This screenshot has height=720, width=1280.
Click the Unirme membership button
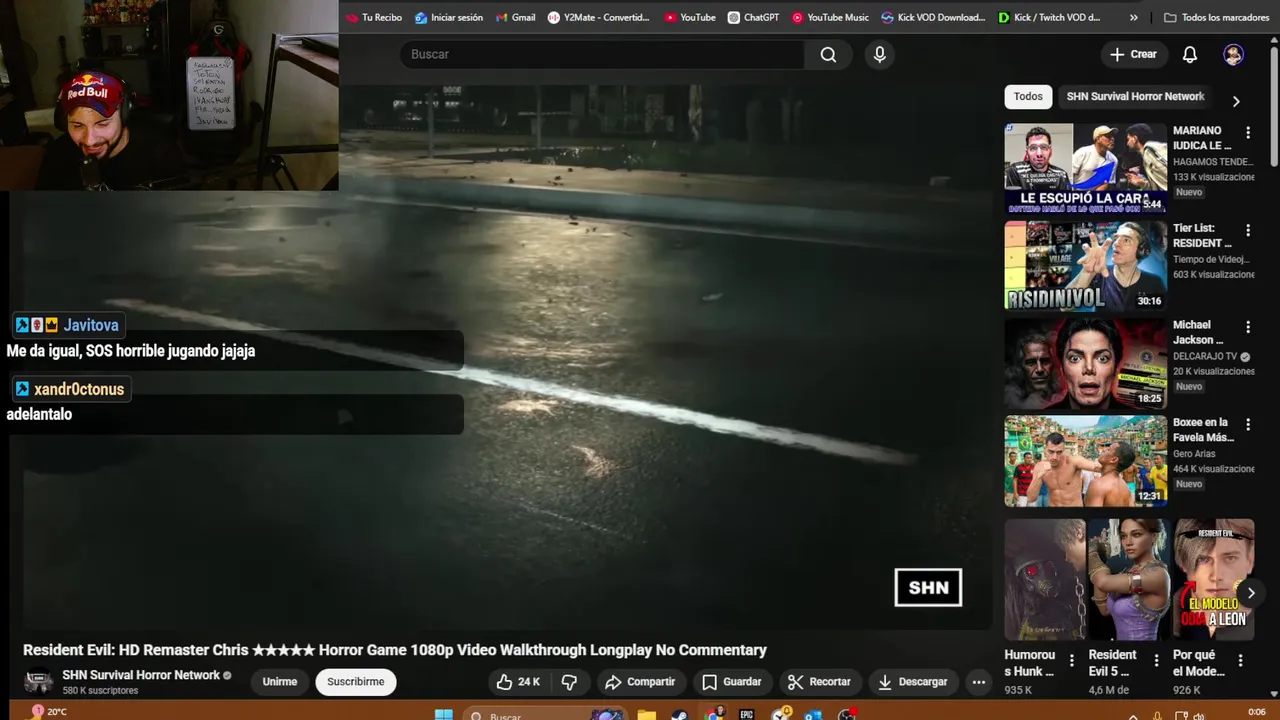coord(280,682)
